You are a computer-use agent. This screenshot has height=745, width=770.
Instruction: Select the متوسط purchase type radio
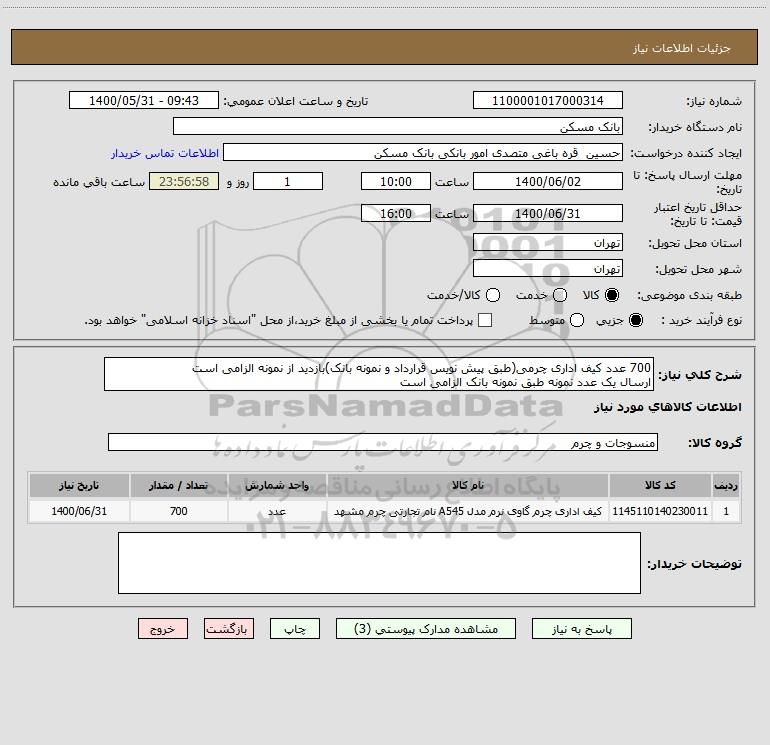577,320
